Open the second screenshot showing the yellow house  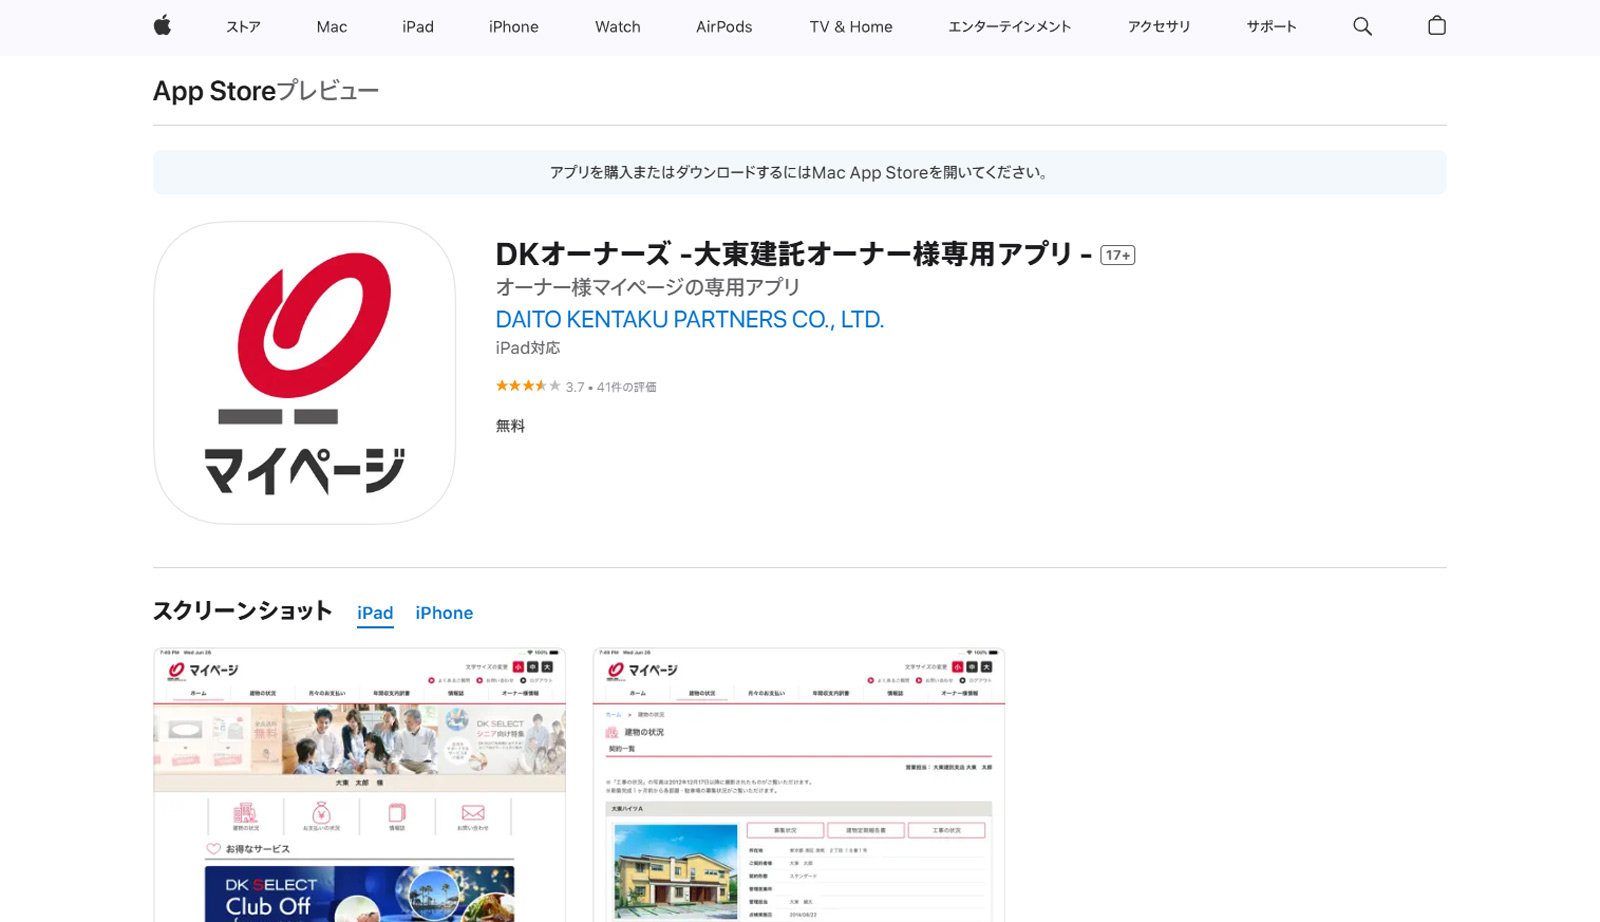point(799,785)
